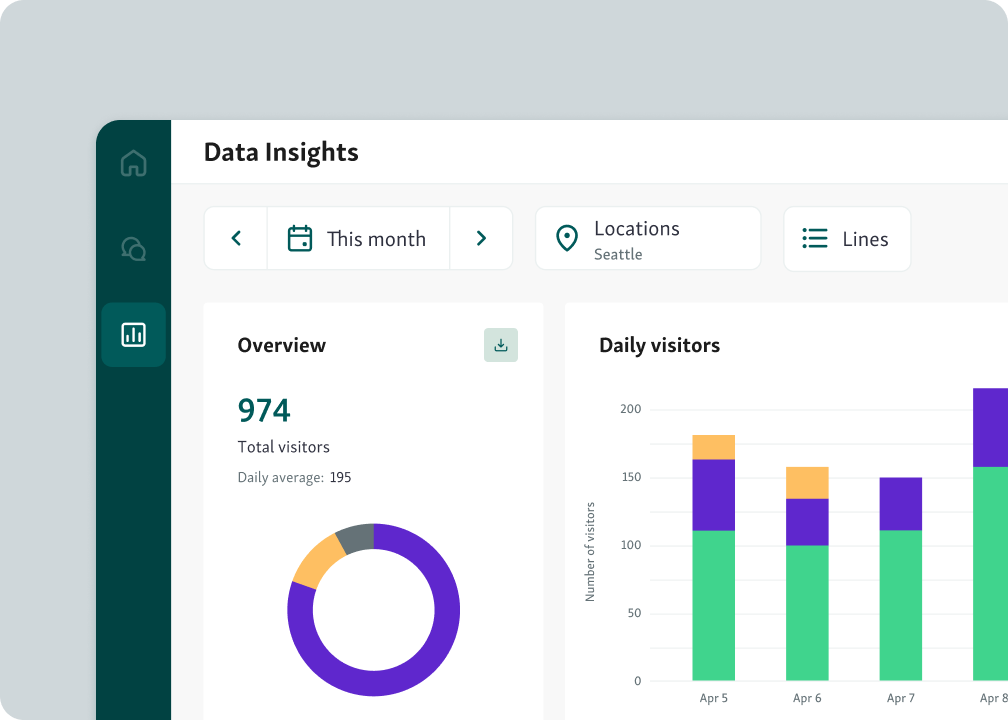Click the calendar icon beside This month
Viewport: 1008px width, 720px height.
[300, 239]
